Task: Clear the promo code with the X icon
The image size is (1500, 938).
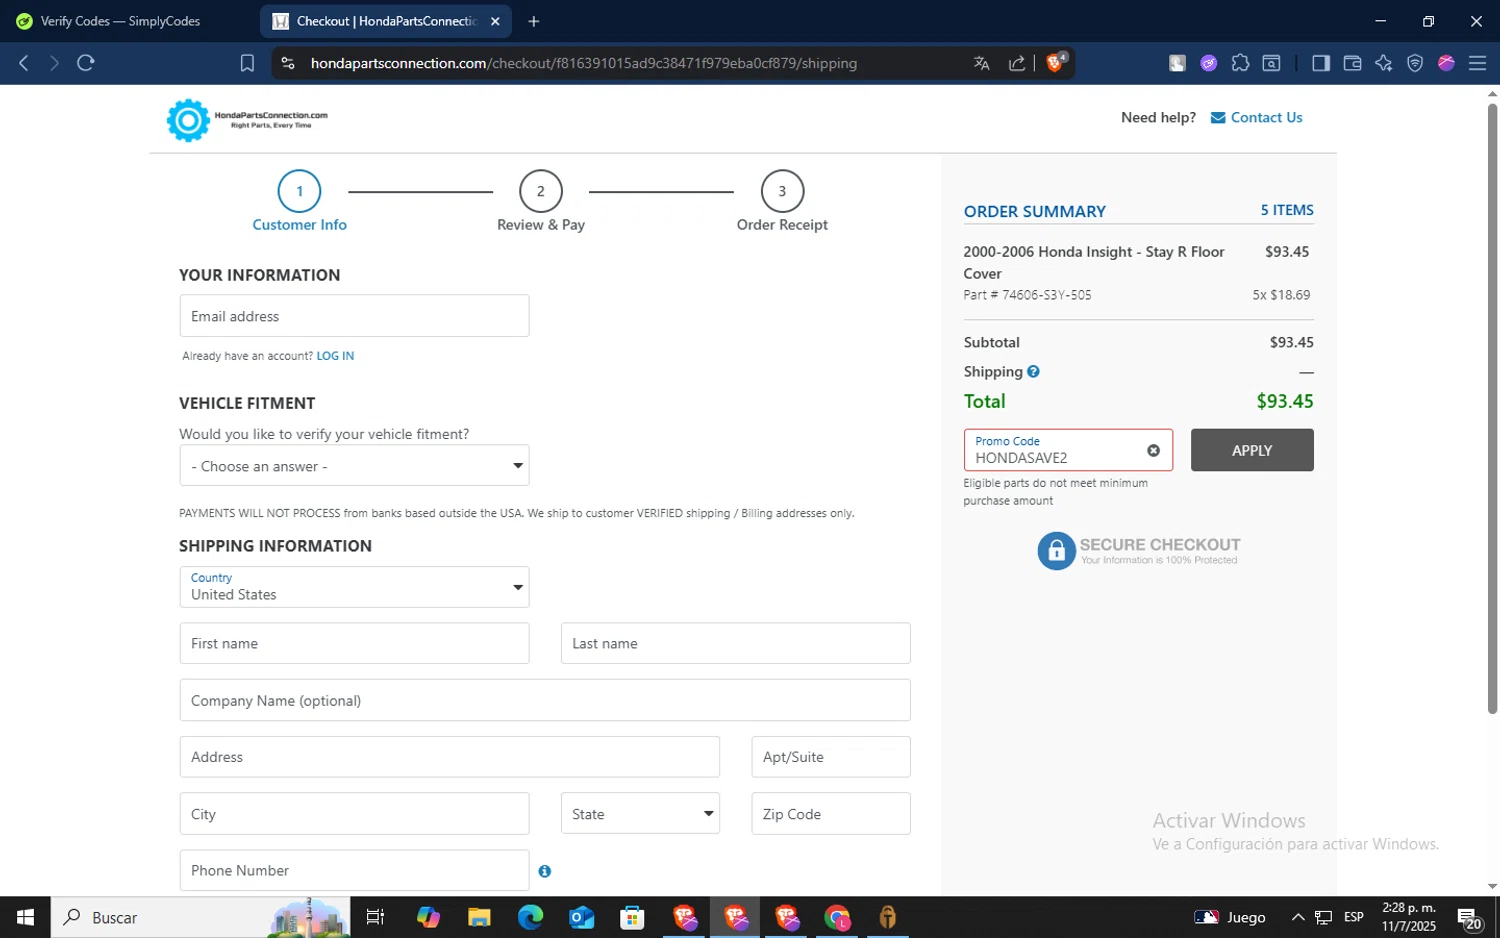Action: (1153, 450)
